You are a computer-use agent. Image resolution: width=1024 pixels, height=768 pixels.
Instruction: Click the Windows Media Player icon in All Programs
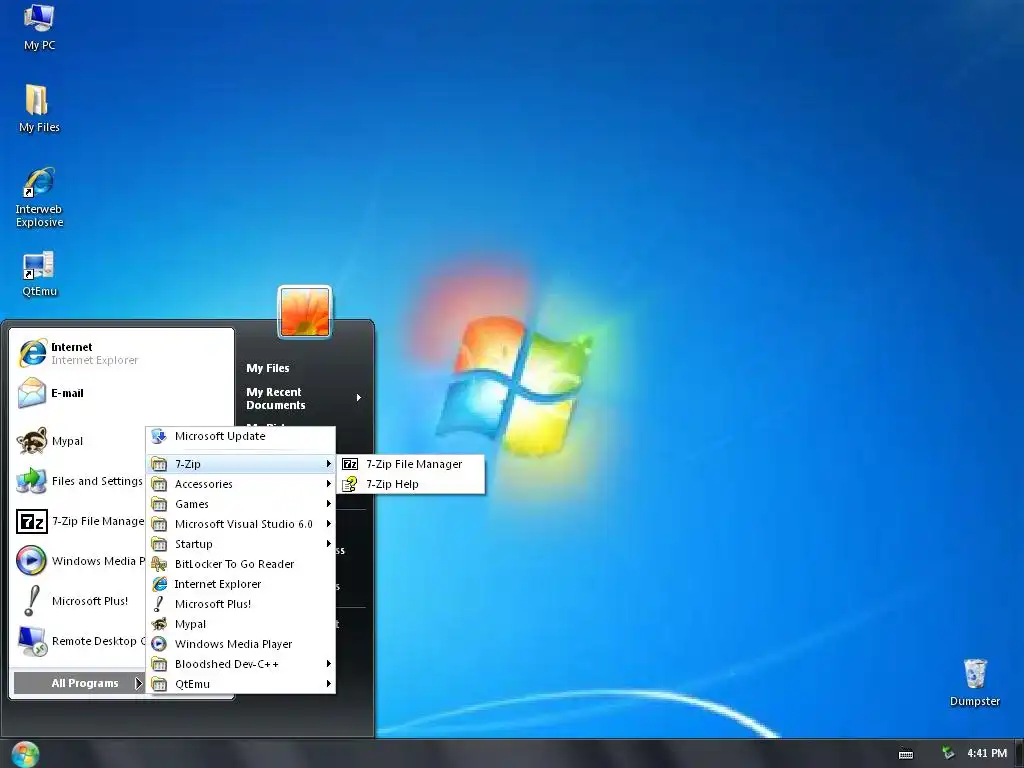click(159, 644)
